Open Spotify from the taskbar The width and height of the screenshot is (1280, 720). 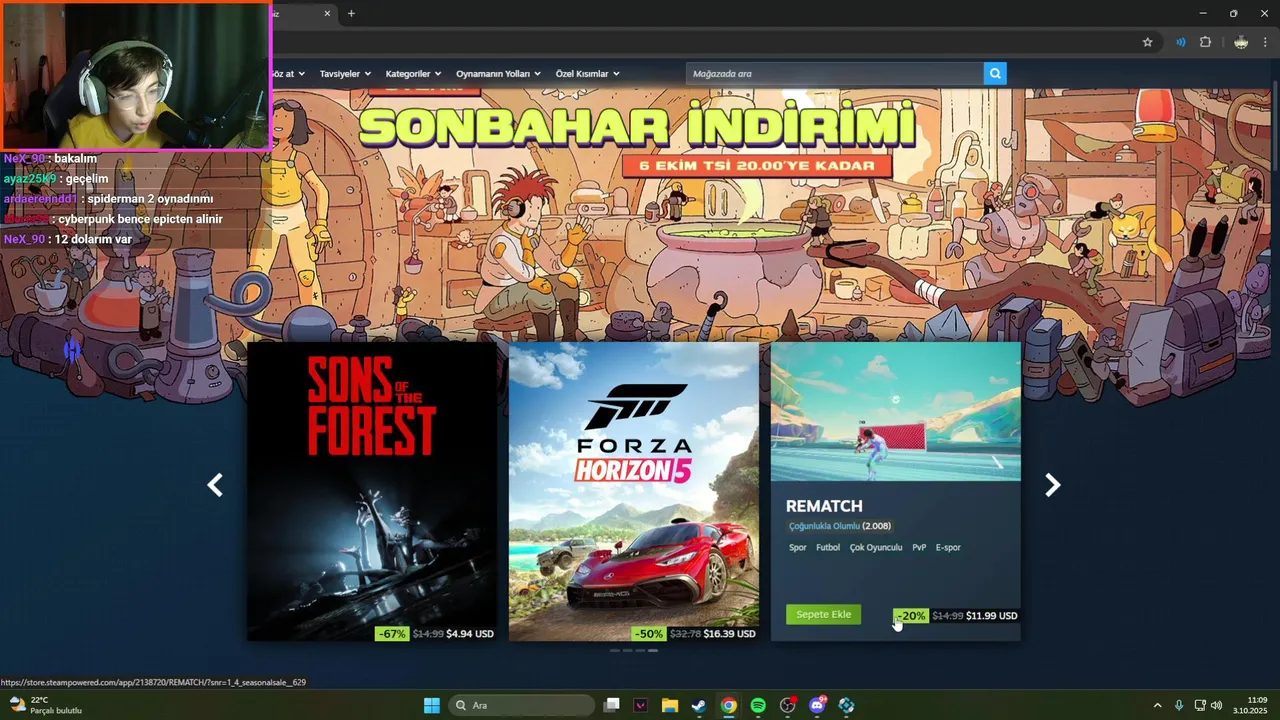(758, 705)
